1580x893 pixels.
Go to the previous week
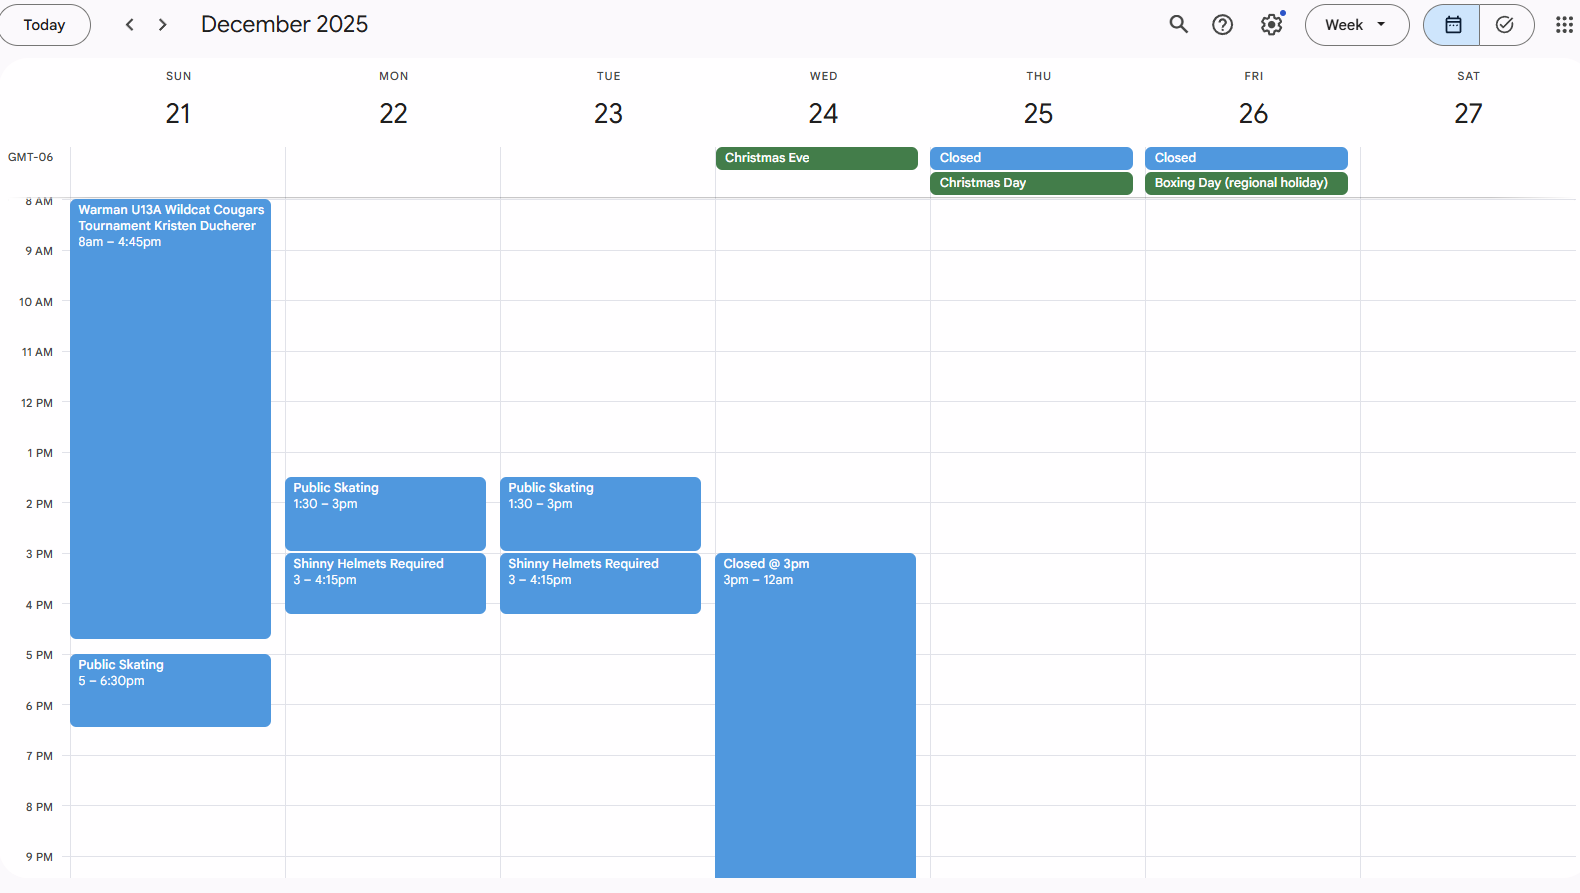[x=129, y=25]
